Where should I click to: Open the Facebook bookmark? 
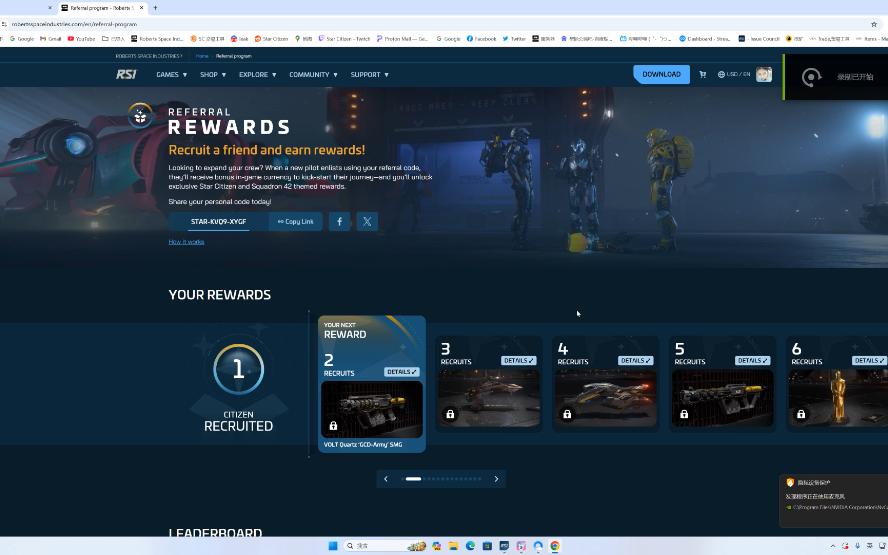click(481, 39)
